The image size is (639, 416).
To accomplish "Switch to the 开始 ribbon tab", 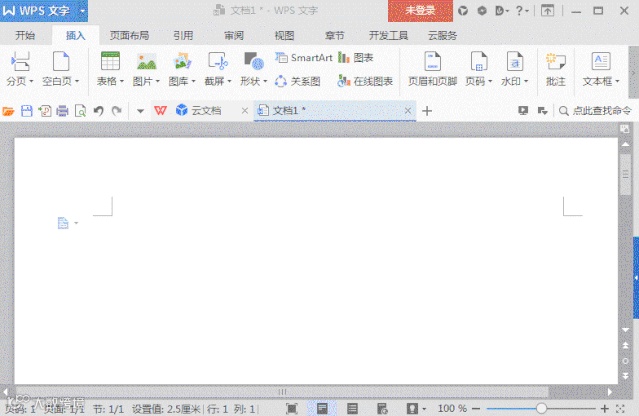I will [x=25, y=36].
